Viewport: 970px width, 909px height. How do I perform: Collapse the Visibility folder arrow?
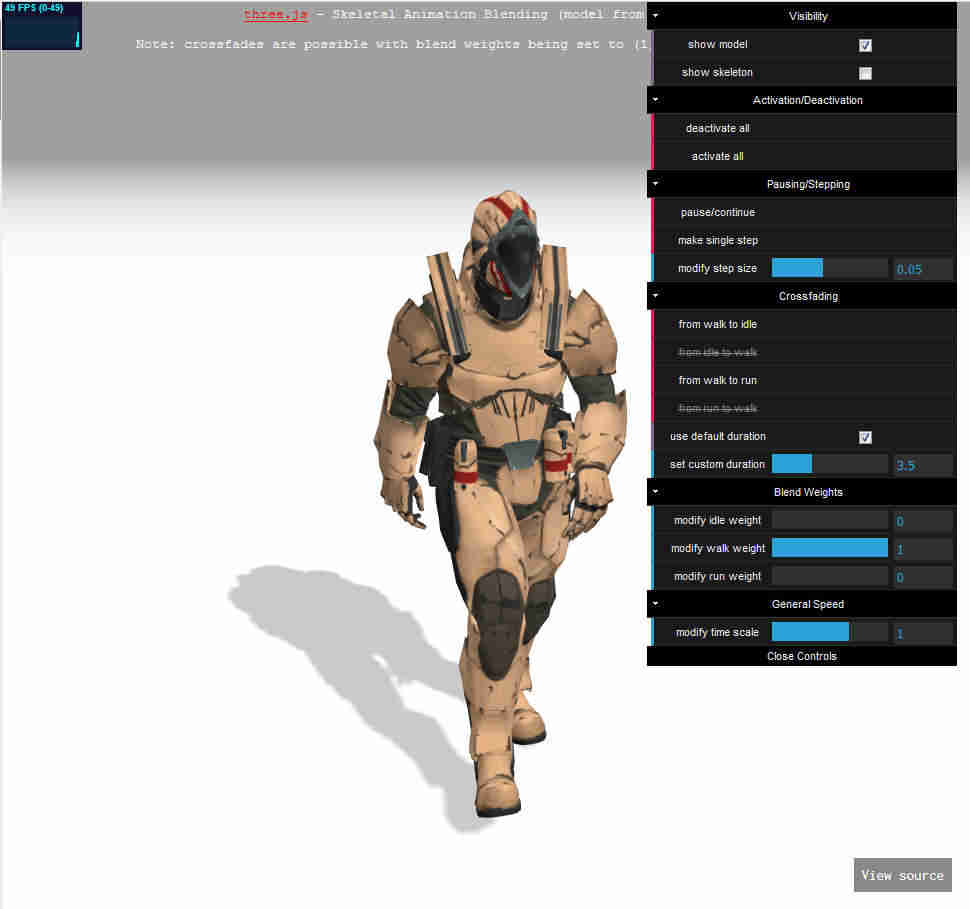[655, 17]
